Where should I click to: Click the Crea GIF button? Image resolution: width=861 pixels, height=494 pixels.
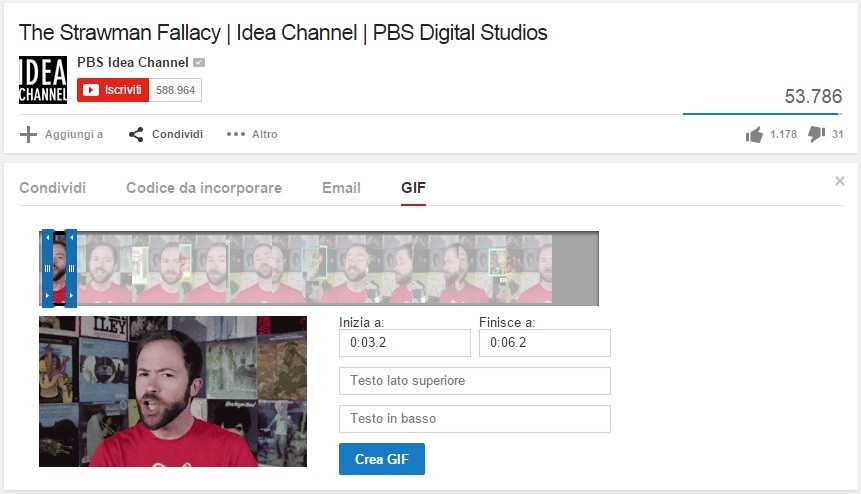(382, 459)
